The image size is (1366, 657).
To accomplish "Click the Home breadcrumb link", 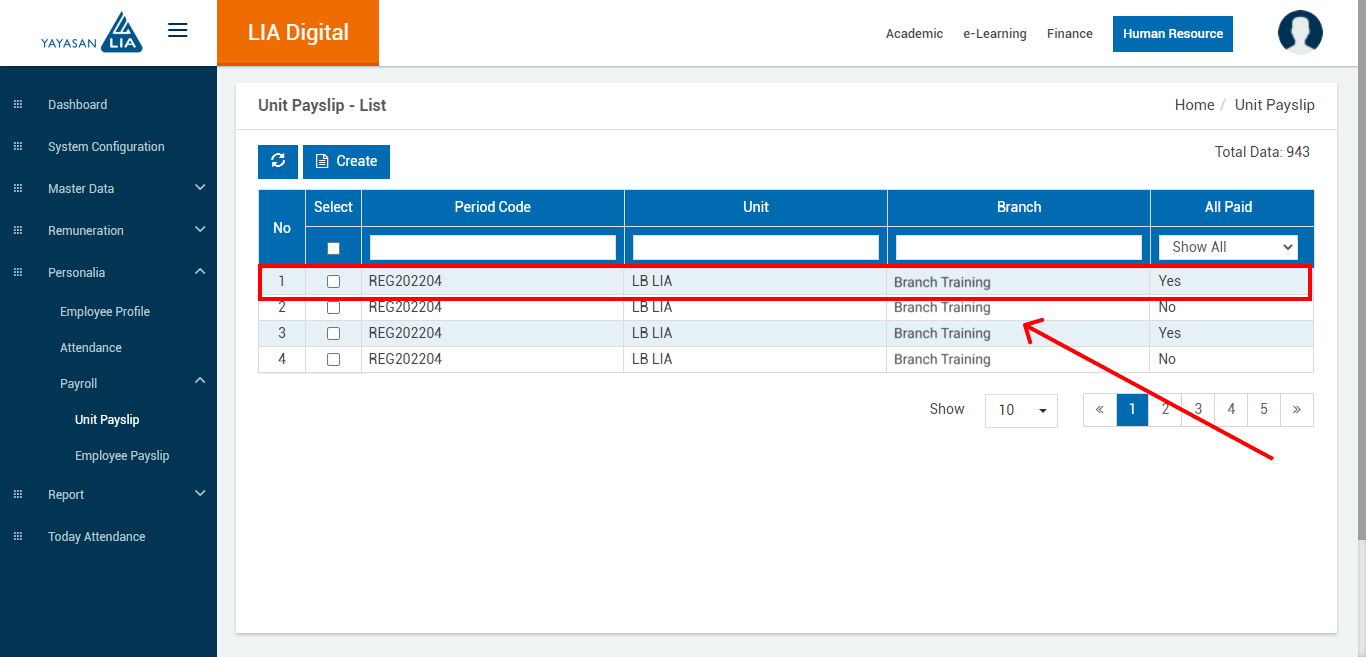I will [1194, 105].
